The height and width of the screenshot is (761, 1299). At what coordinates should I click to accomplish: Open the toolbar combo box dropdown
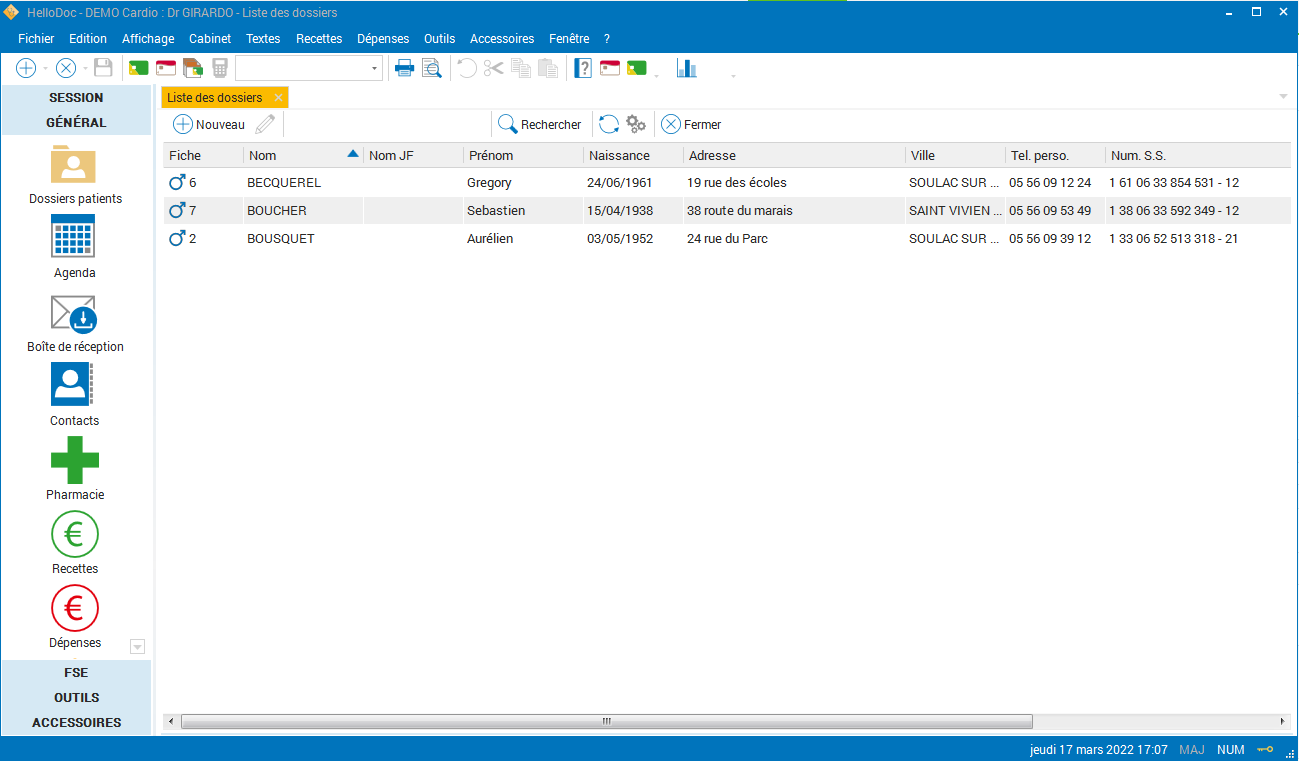(375, 68)
